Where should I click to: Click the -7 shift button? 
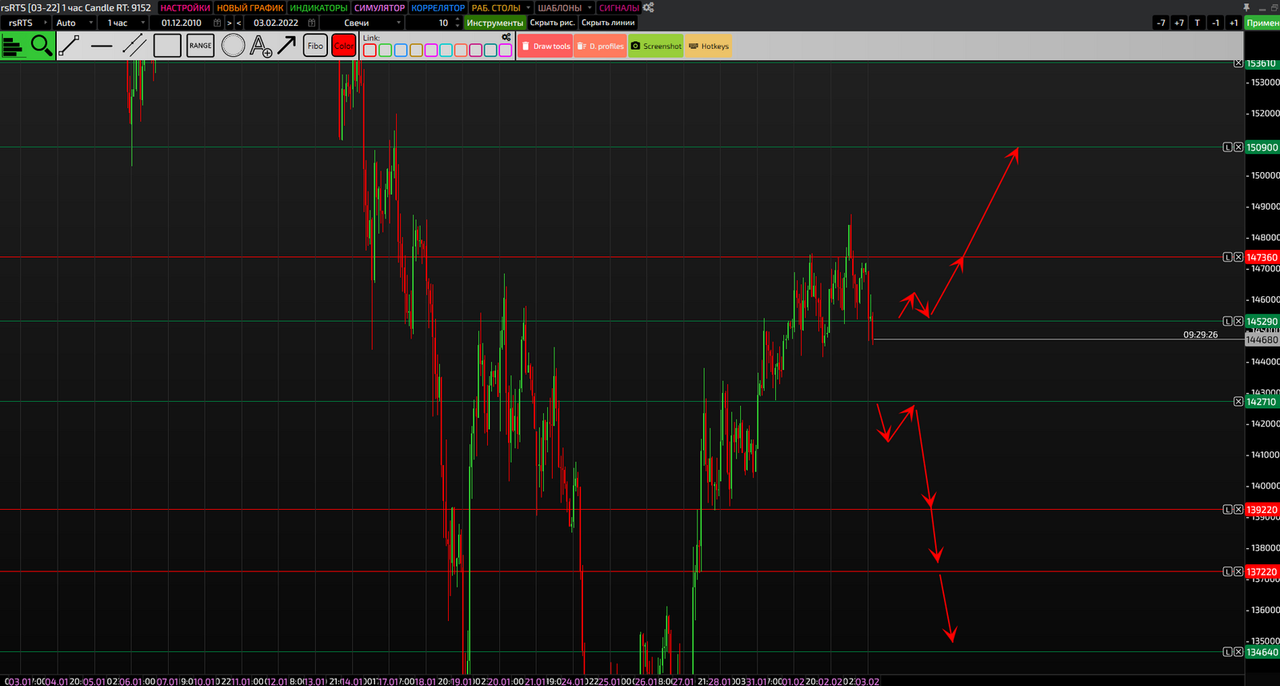point(1161,22)
